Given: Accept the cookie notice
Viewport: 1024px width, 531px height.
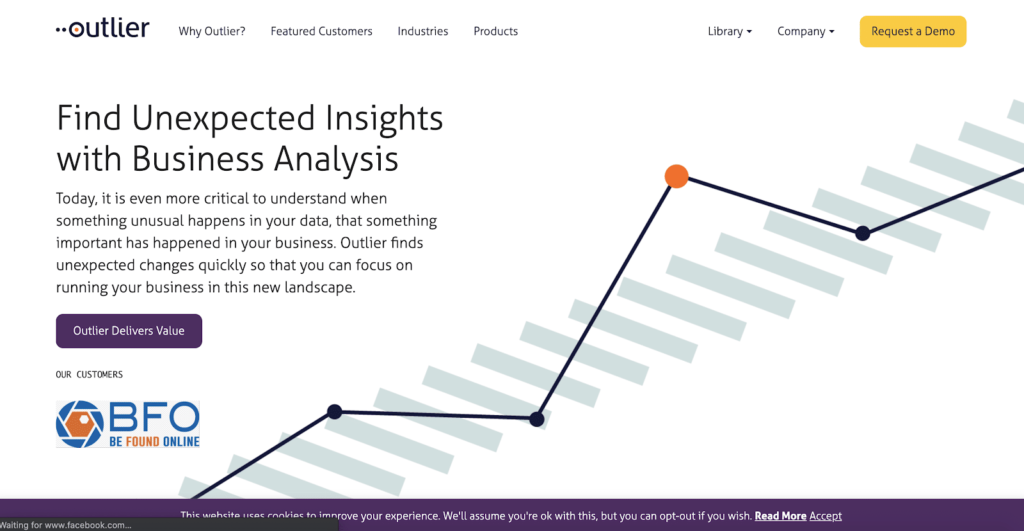Looking at the screenshot, I should coord(826,516).
